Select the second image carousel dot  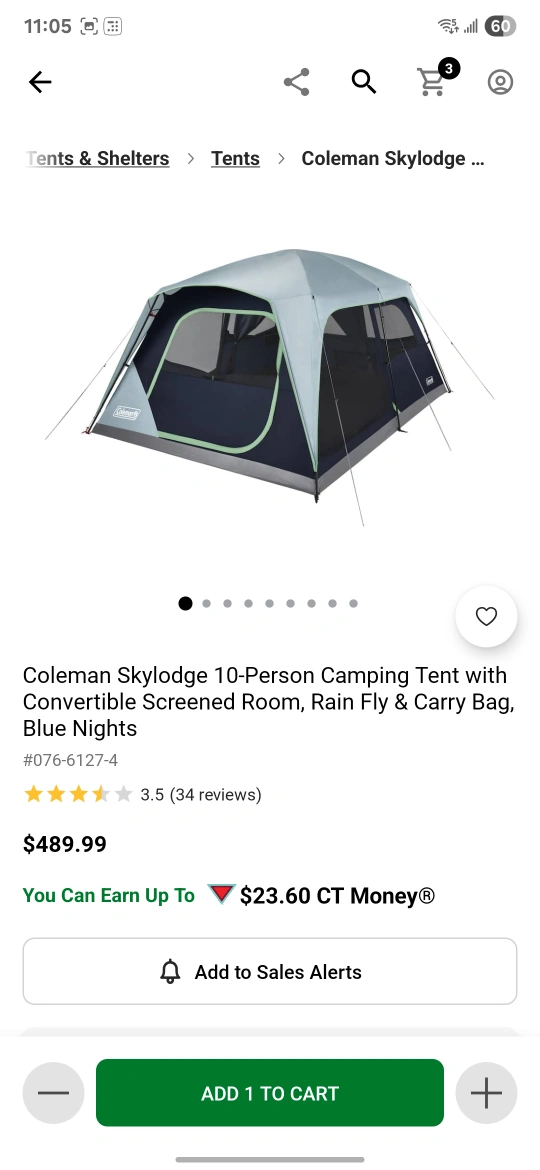click(207, 604)
